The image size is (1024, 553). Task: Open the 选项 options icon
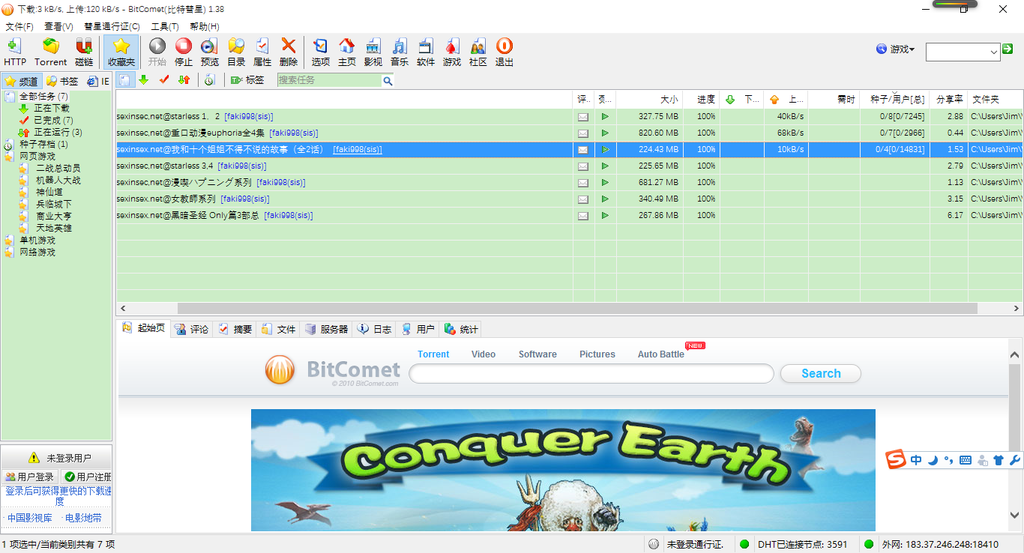(x=321, y=52)
